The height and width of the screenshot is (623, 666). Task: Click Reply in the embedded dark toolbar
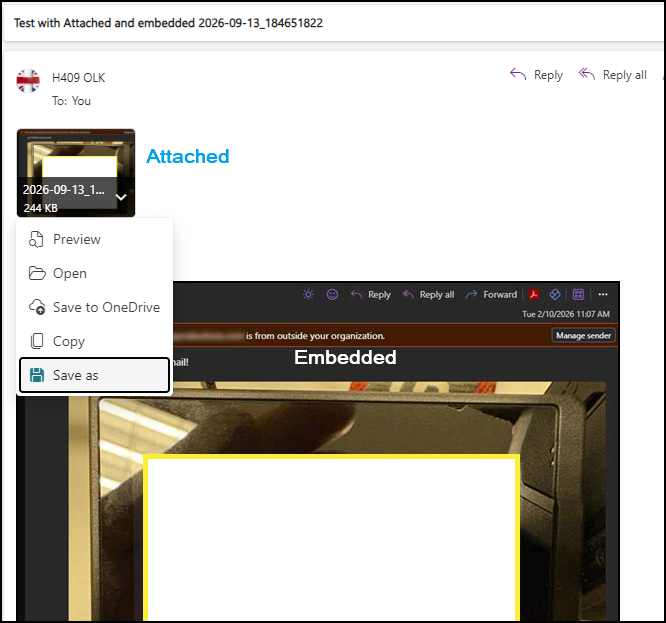pos(370,294)
